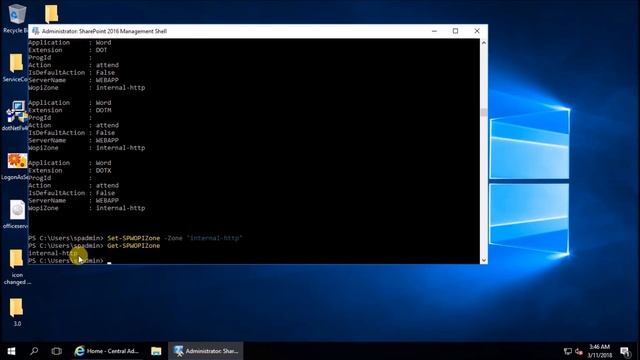
Task: Click the shell vertical scrollbar thumb
Action: click(x=484, y=112)
